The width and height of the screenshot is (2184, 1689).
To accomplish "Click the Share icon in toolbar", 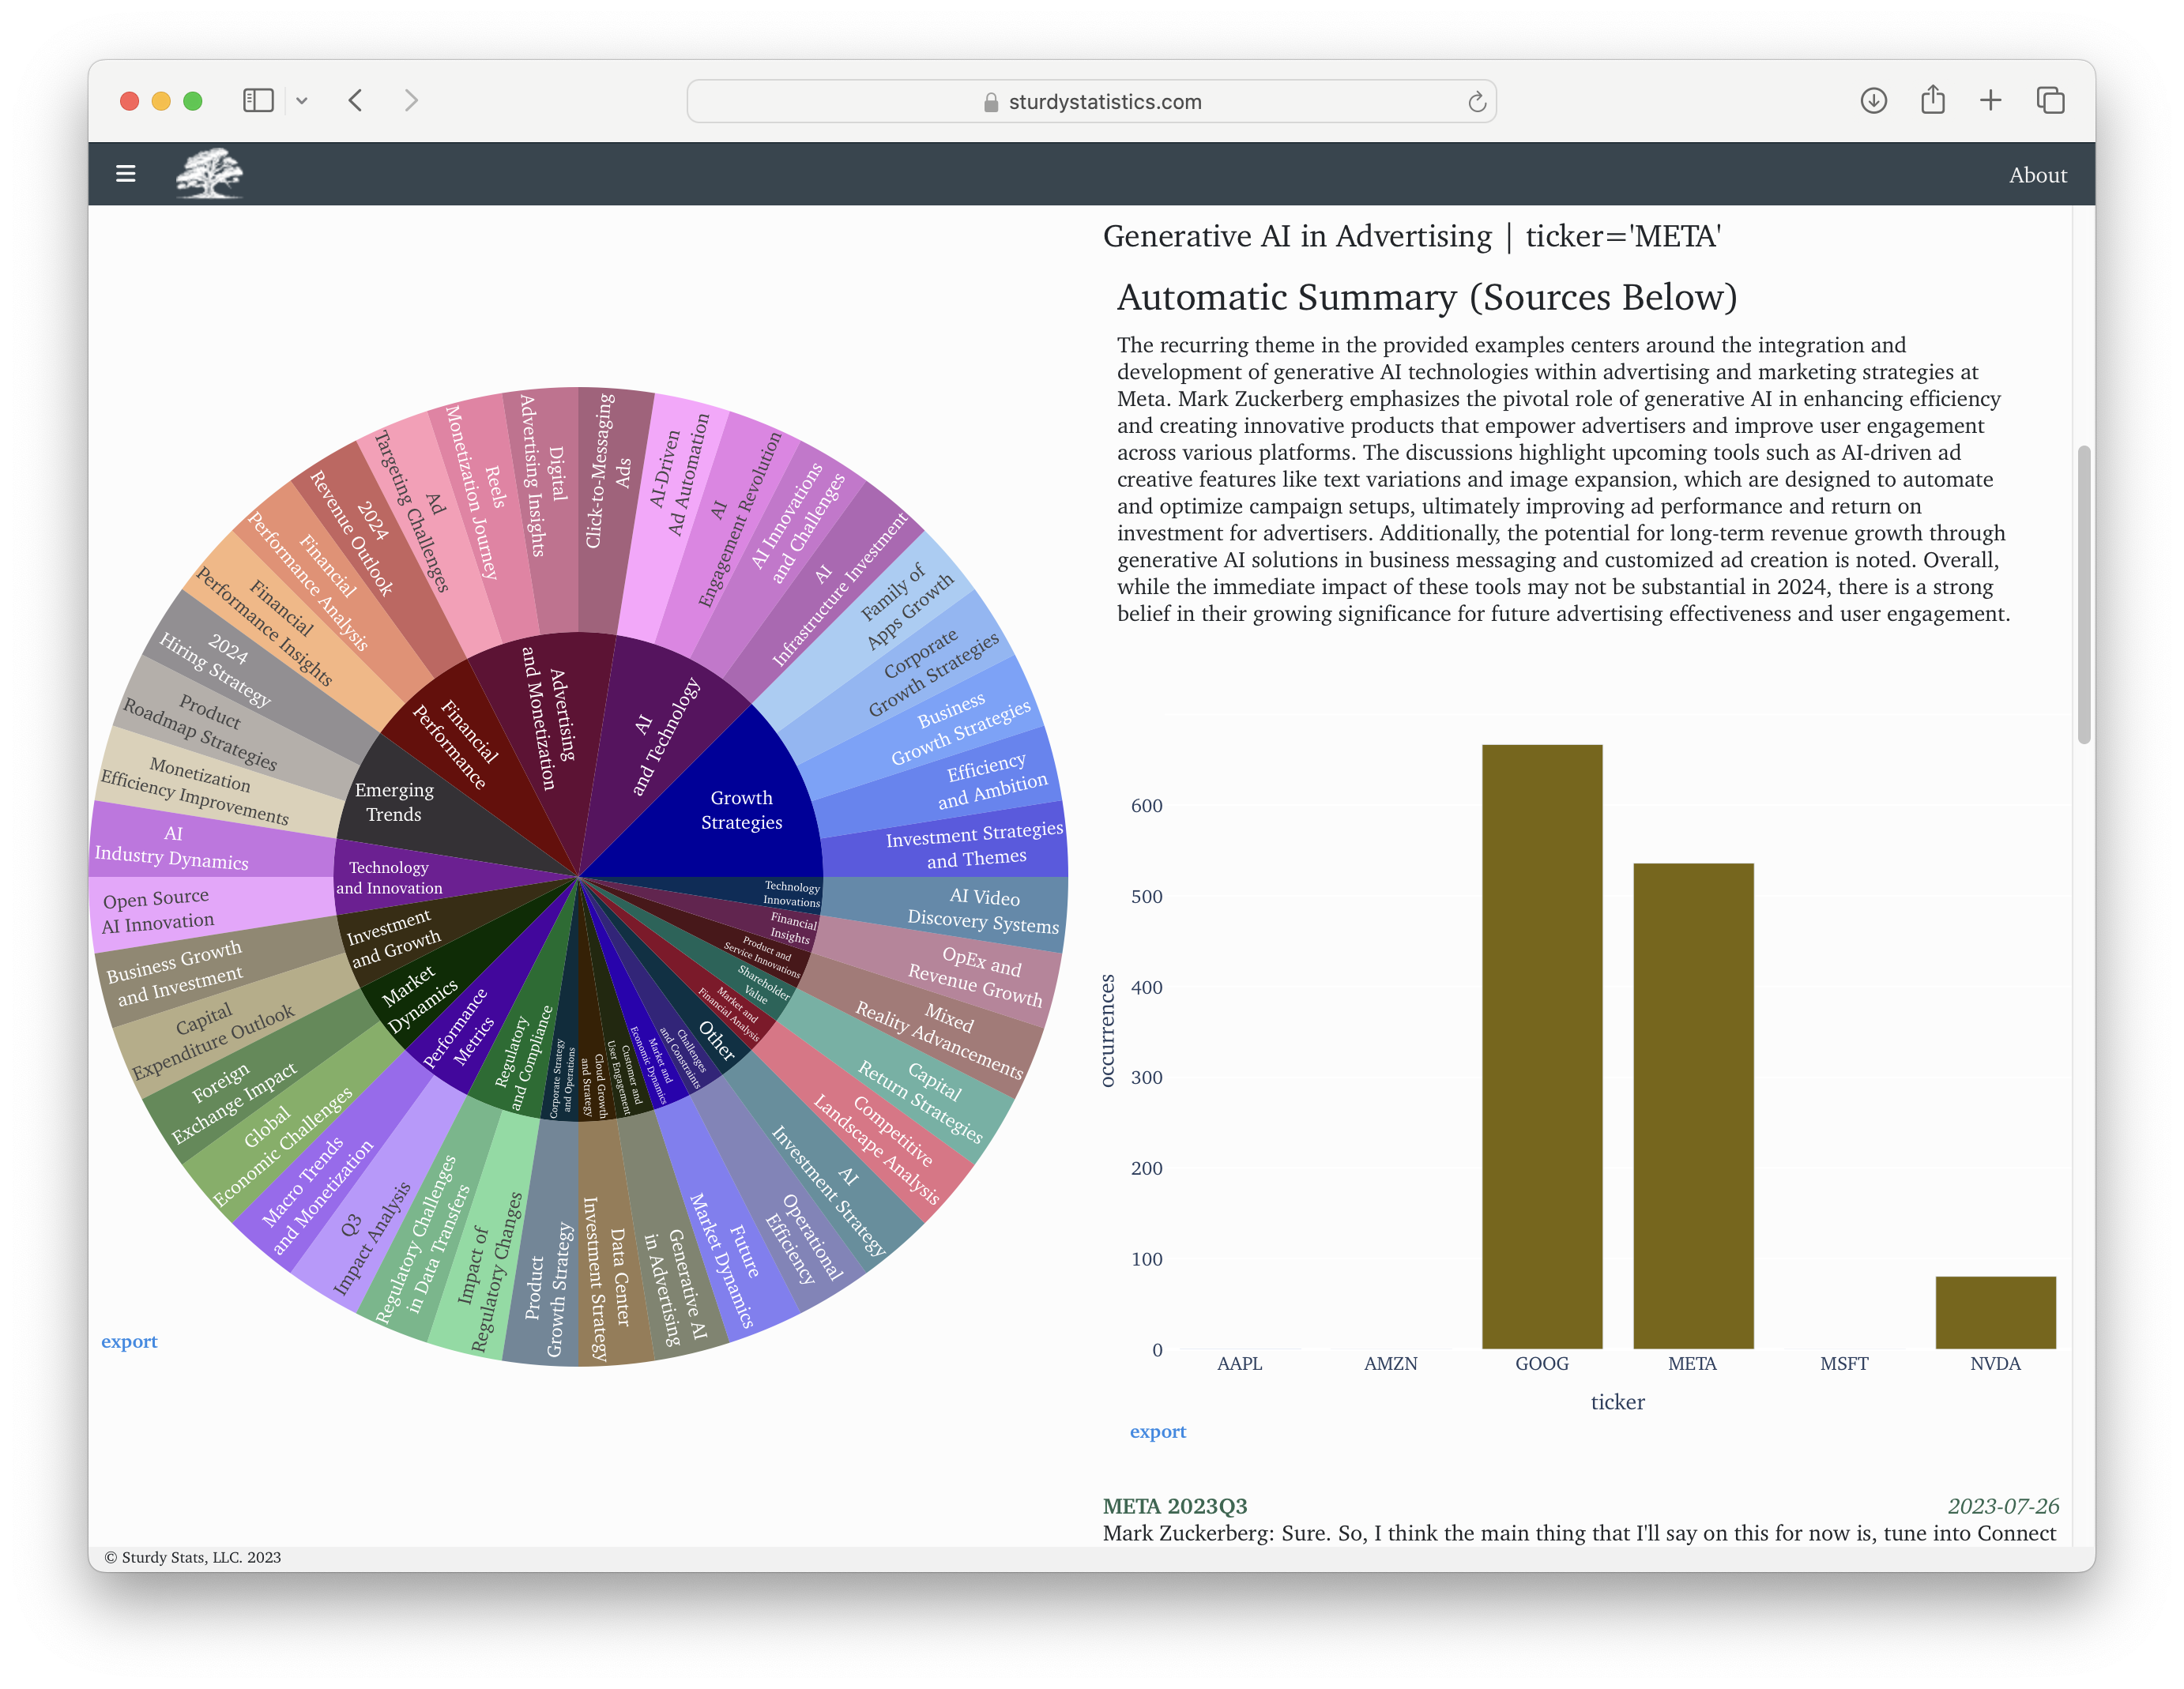I will click(1932, 101).
